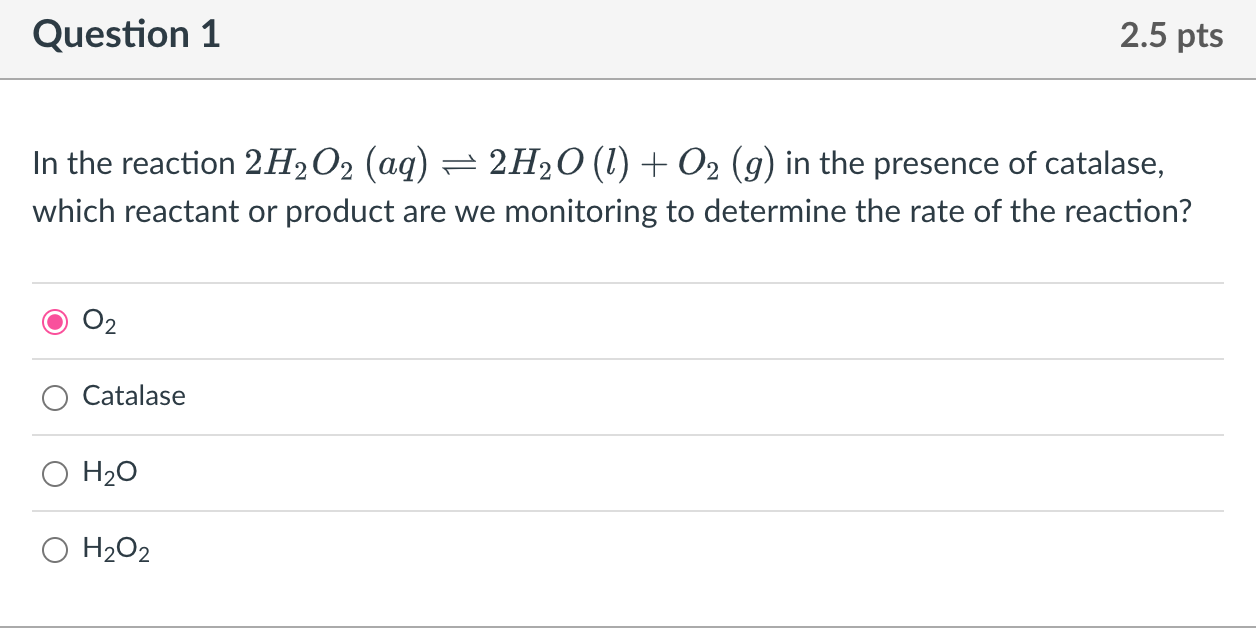
Task: Pick the H2O2 radio button
Action: click(55, 549)
